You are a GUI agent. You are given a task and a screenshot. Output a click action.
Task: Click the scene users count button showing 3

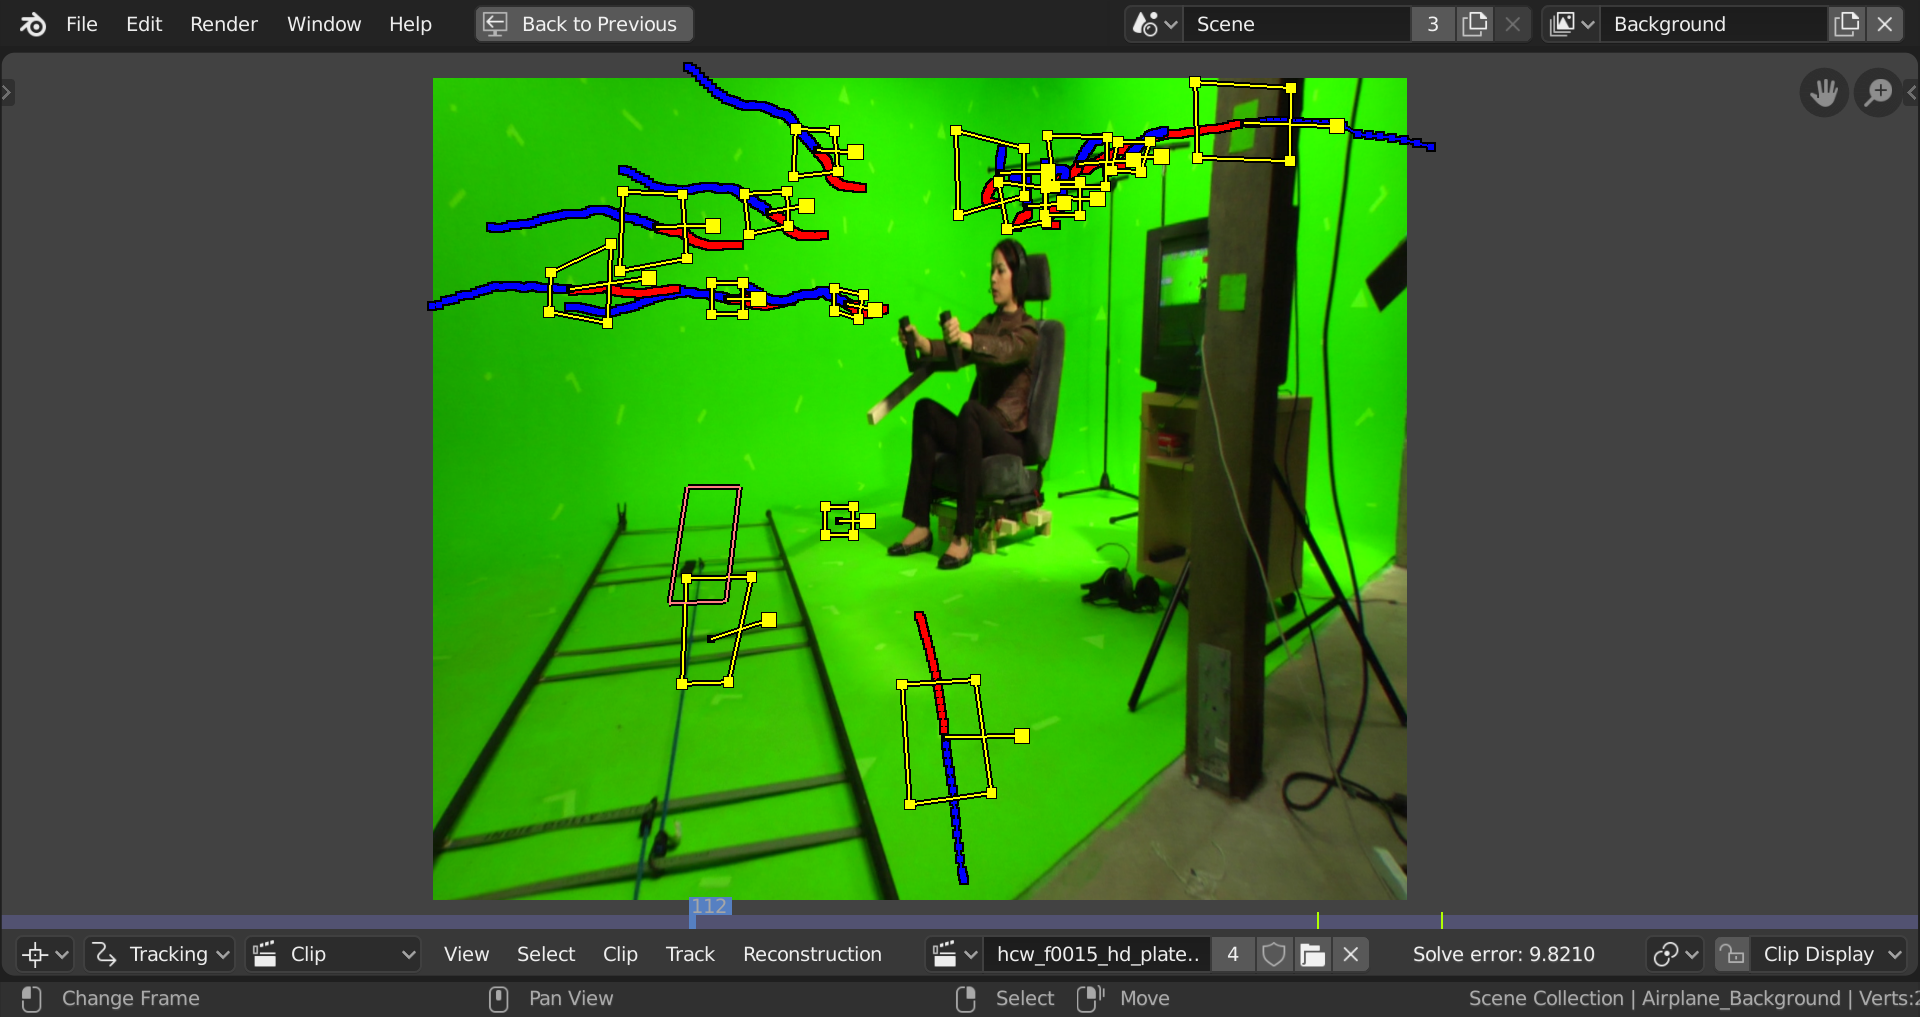pos(1432,23)
